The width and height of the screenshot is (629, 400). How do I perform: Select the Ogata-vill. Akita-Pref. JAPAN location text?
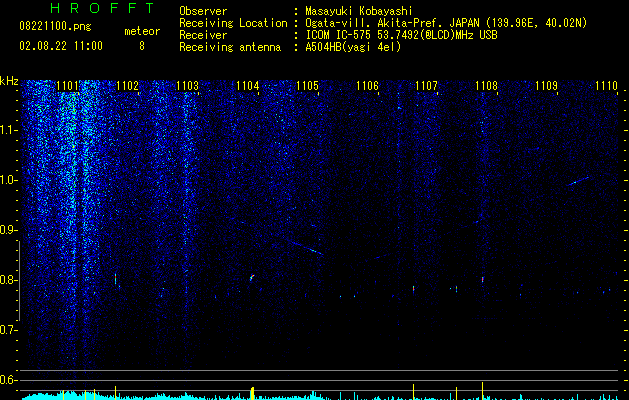(x=446, y=23)
